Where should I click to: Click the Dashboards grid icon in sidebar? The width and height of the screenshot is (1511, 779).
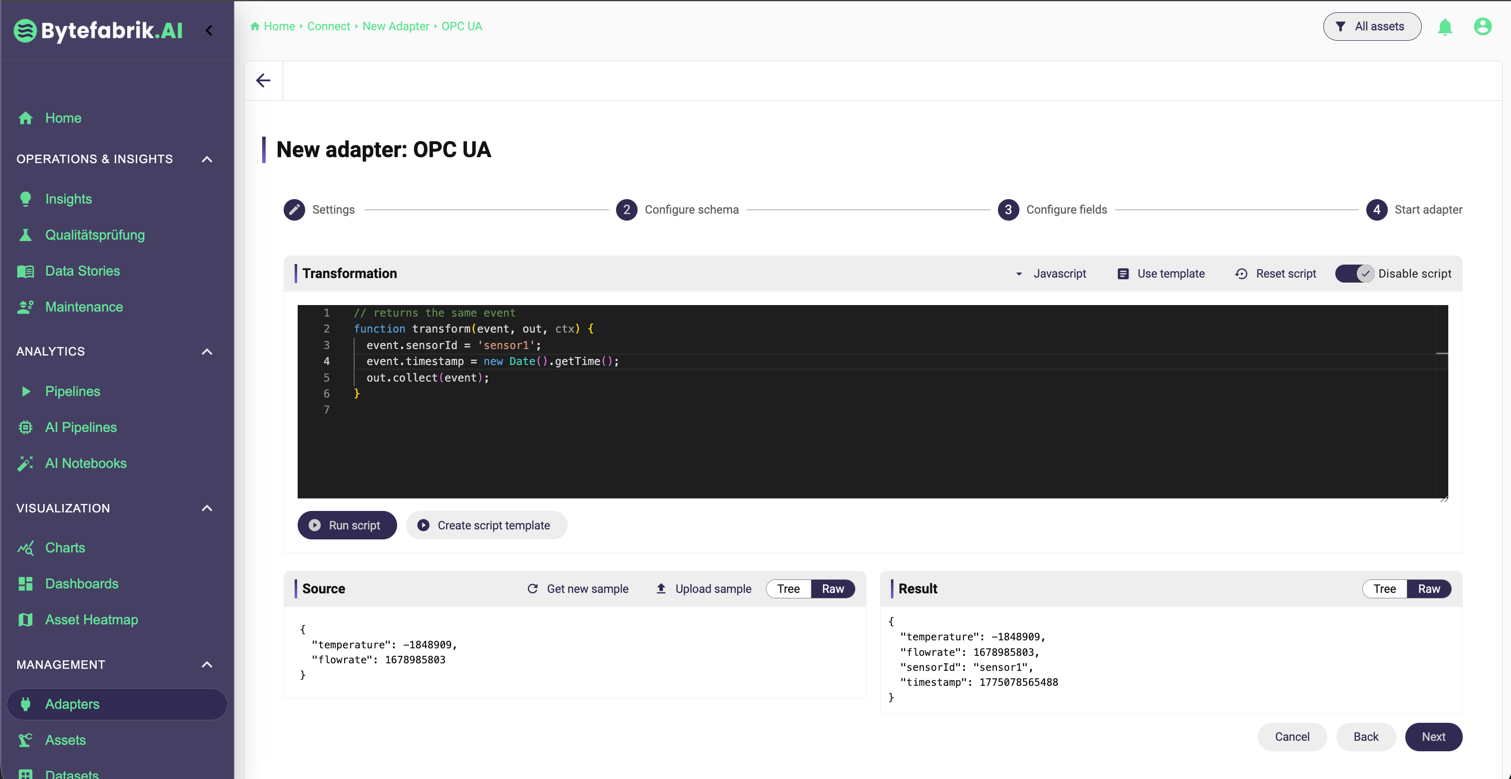point(26,584)
